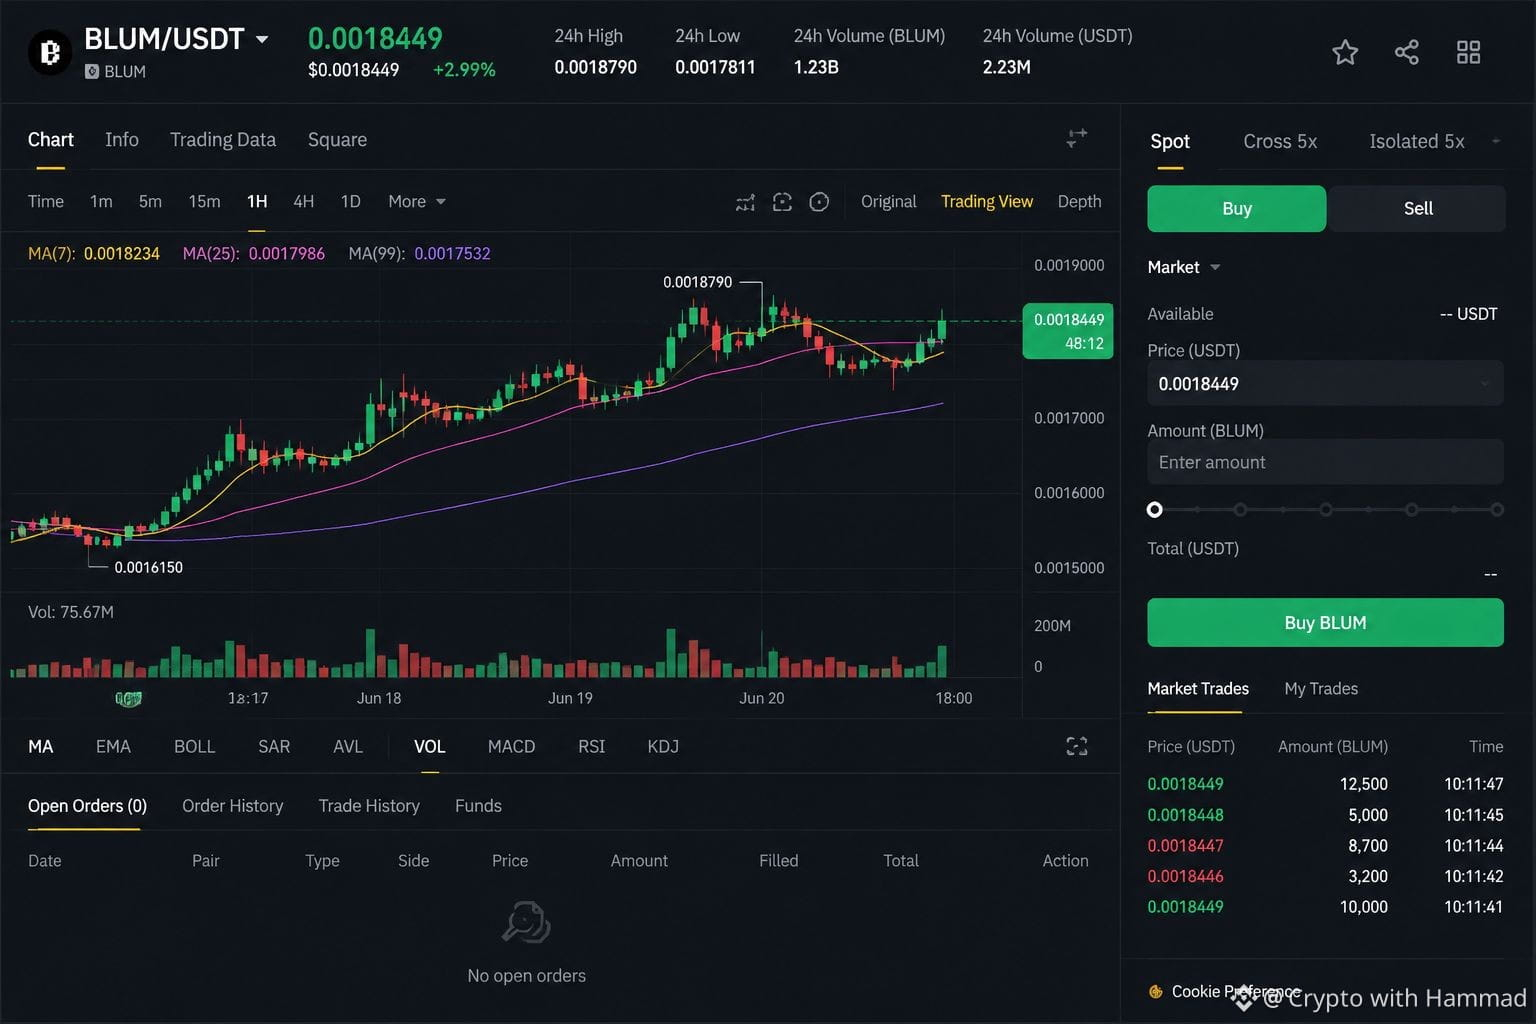Click the cookie preference icon
The height and width of the screenshot is (1024, 1536).
coord(1156,992)
